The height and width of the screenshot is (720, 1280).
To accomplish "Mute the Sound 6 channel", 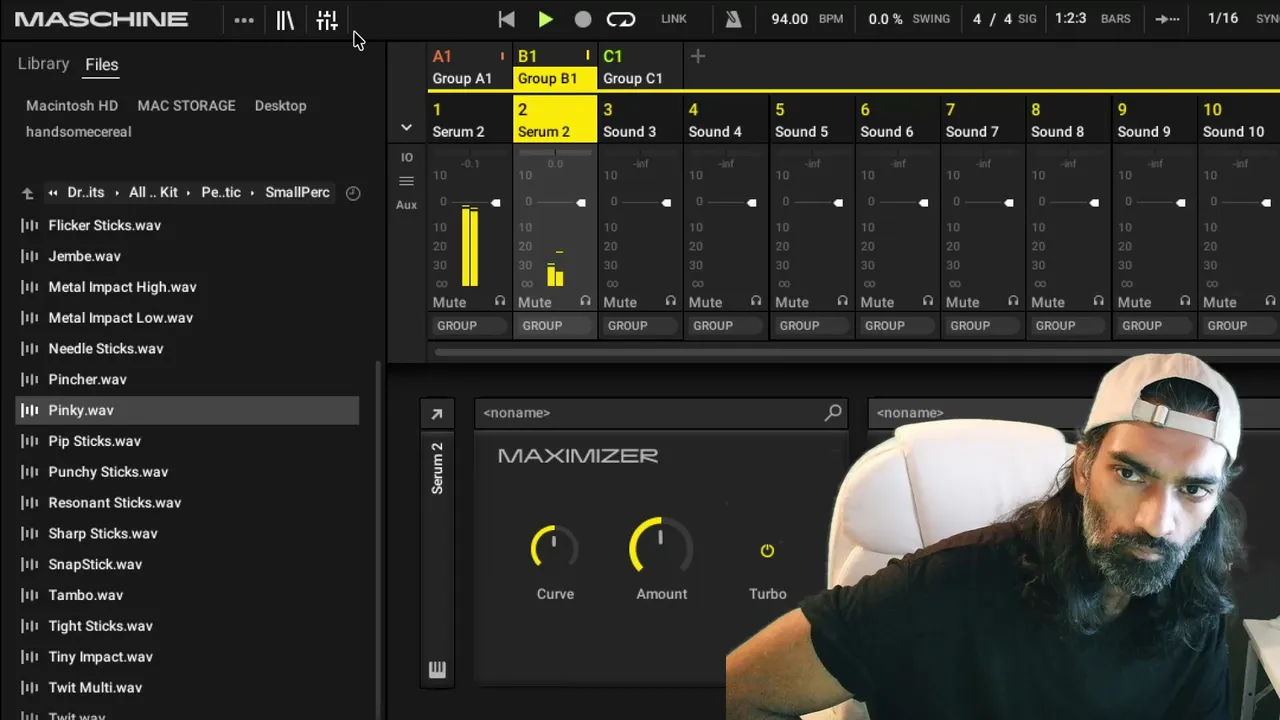I will pos(877,302).
